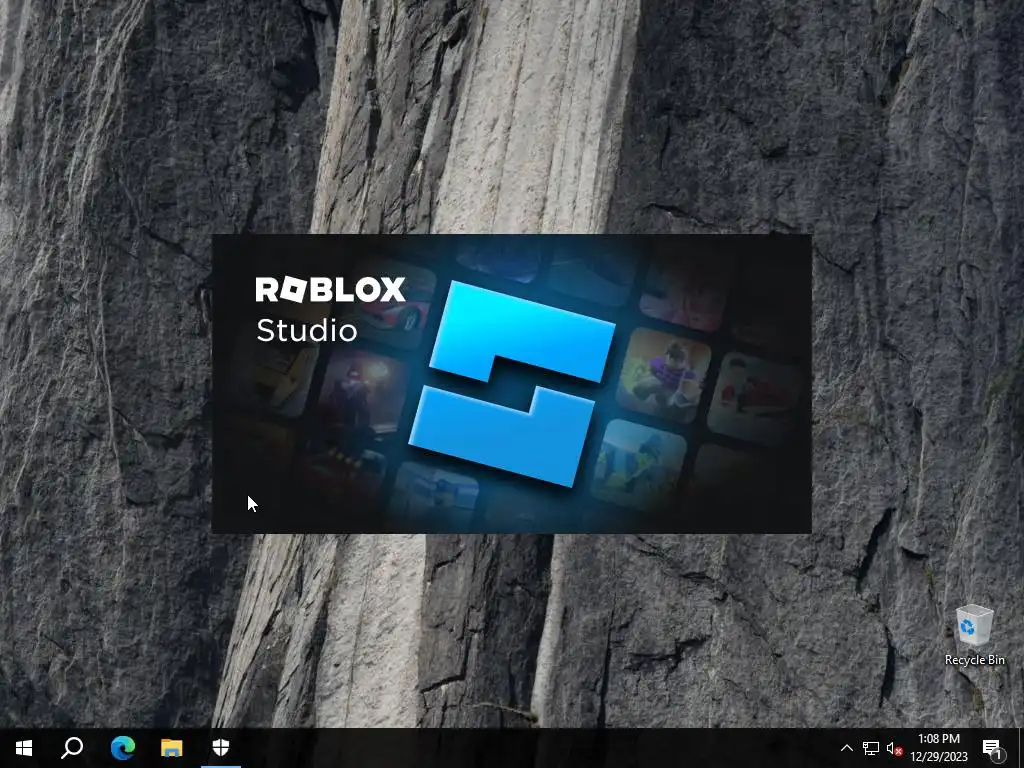1024x768 pixels.
Task: Open network status tray icon
Action: [871, 748]
